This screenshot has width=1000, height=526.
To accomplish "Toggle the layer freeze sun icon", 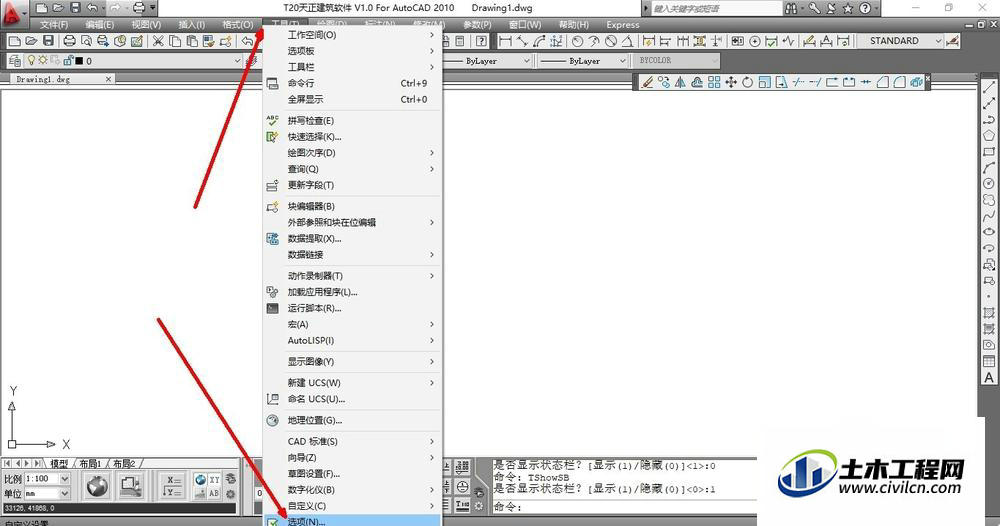I will click(x=43, y=61).
